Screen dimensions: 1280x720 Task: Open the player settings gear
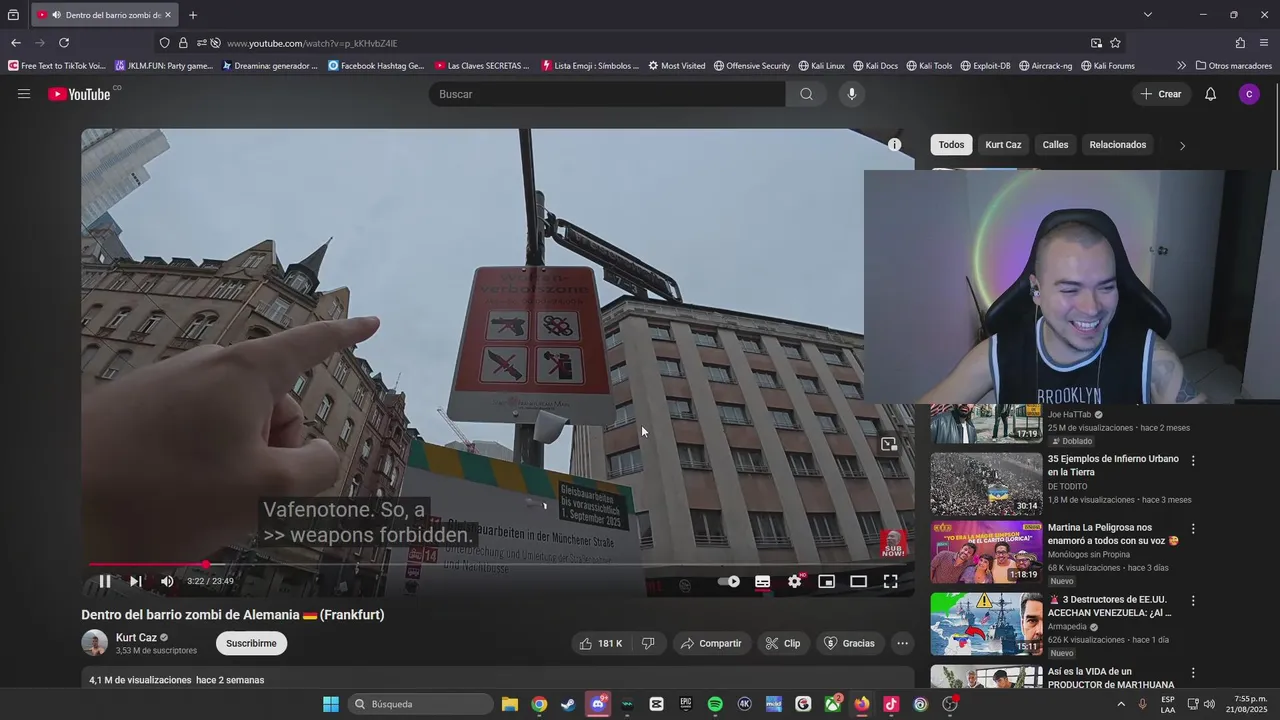coord(795,581)
